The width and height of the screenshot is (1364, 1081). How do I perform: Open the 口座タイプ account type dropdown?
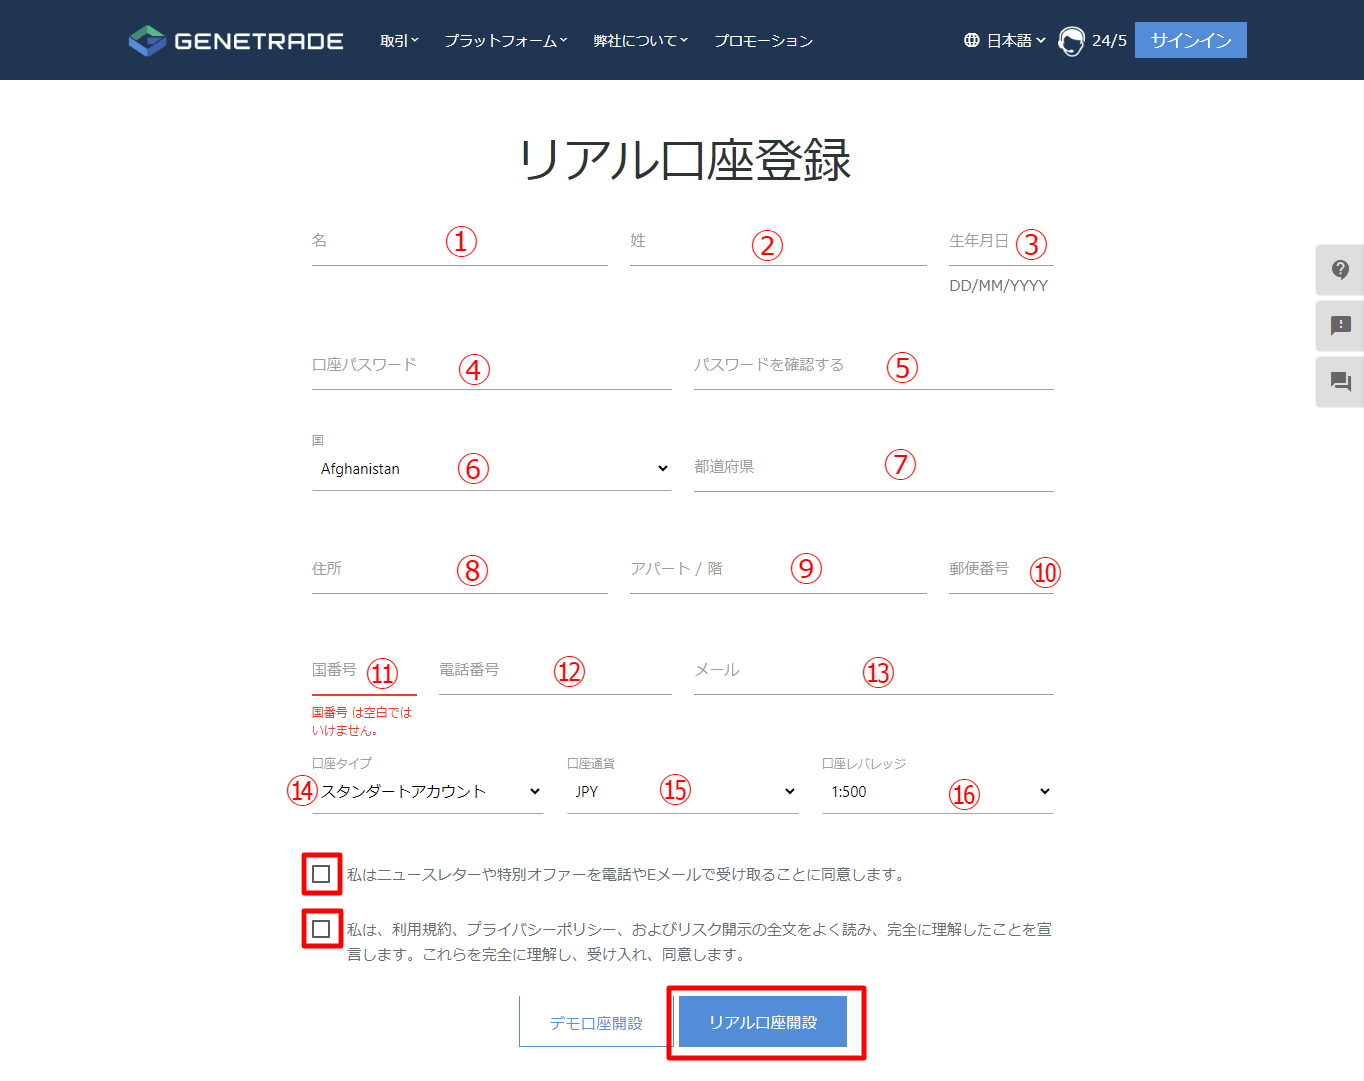[428, 791]
